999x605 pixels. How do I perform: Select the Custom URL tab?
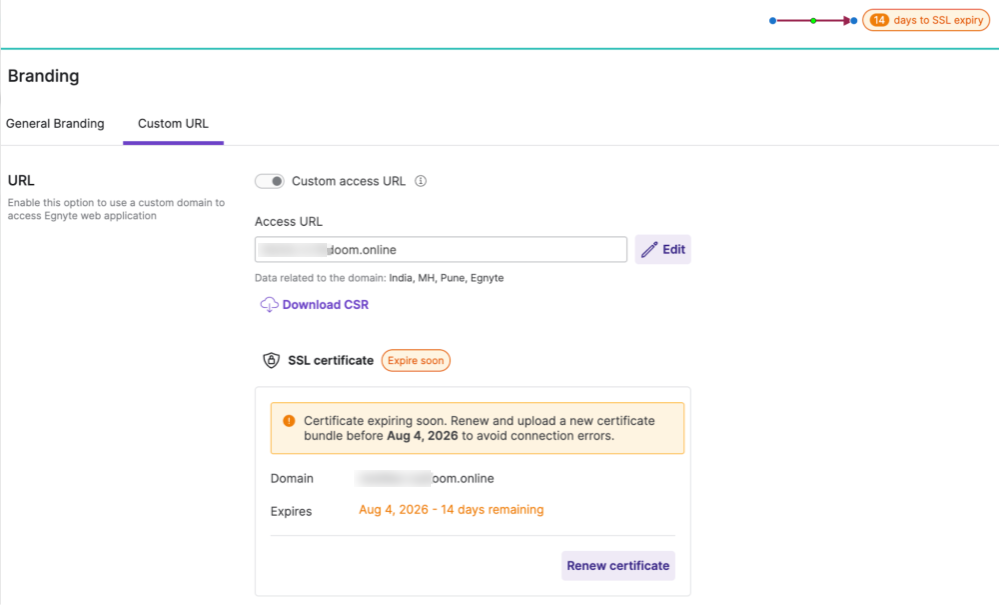[x=173, y=124]
